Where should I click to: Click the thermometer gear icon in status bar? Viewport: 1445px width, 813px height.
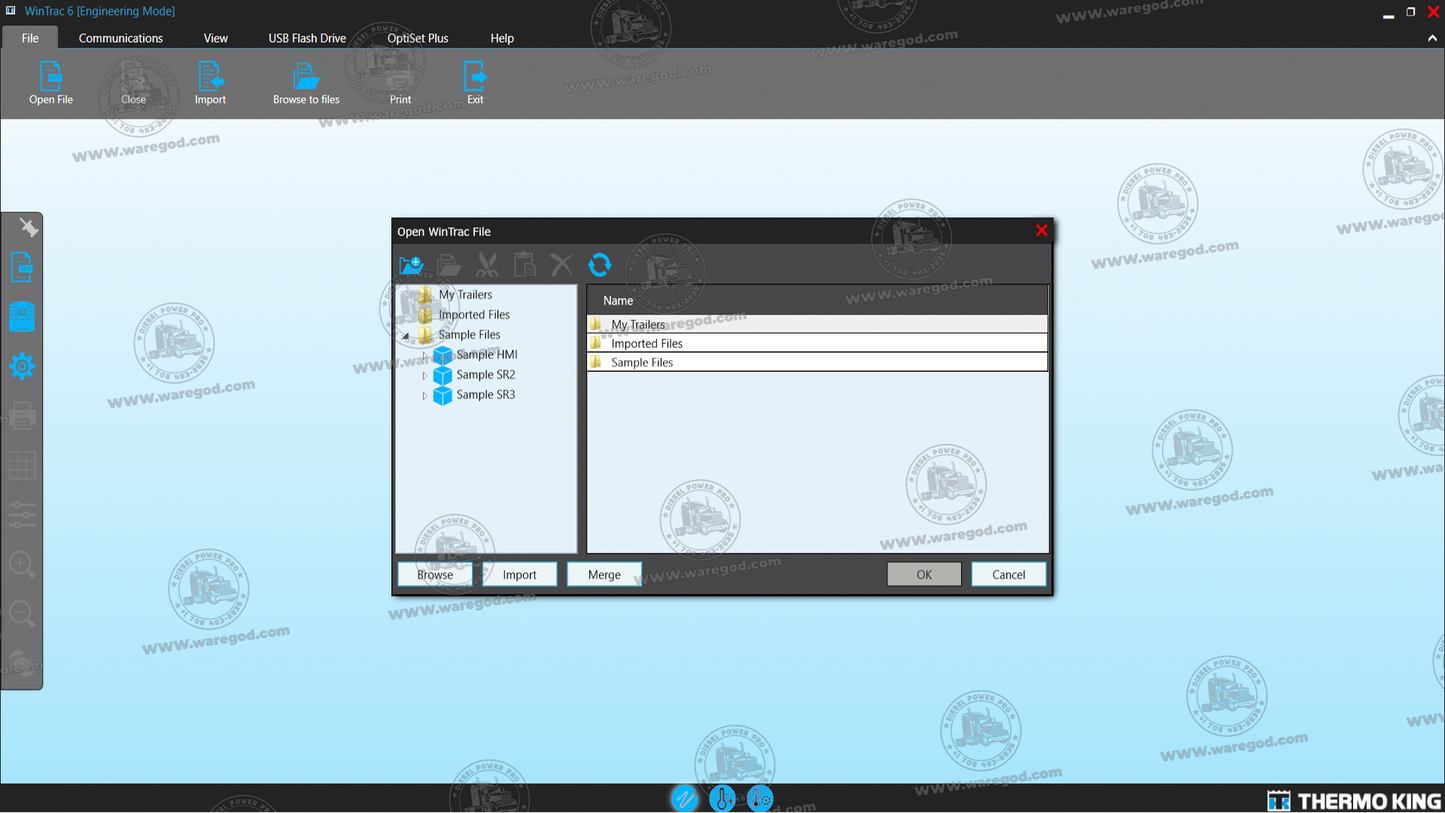click(760, 798)
